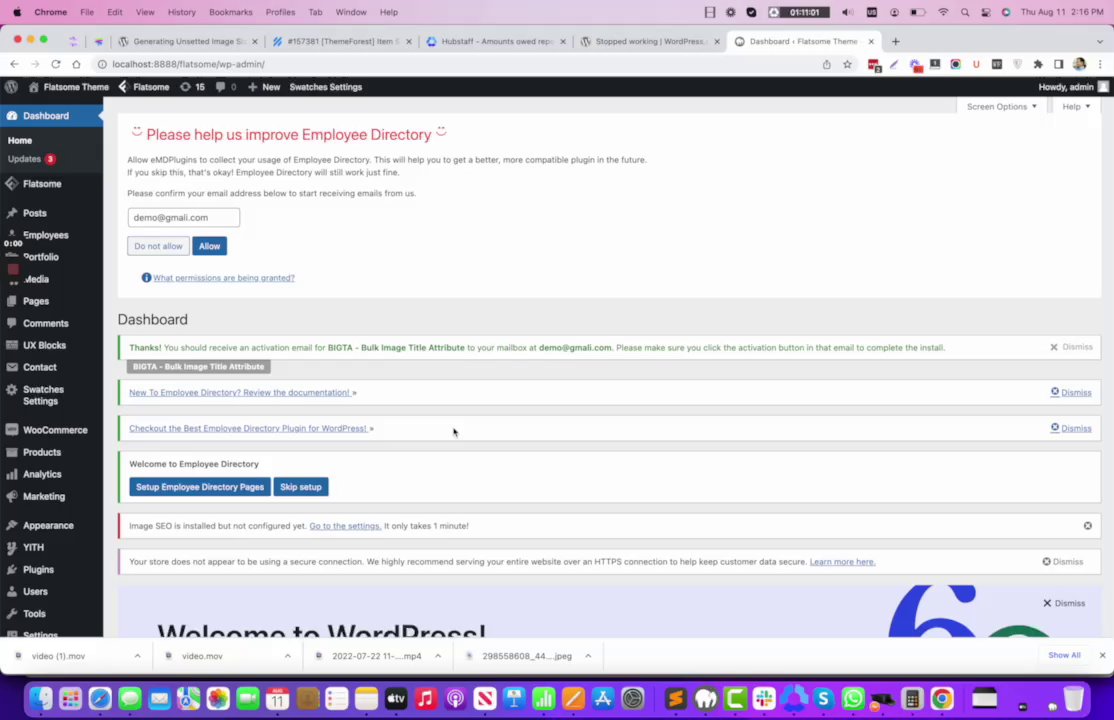Open the Howdy, admin account menu

1073,87
